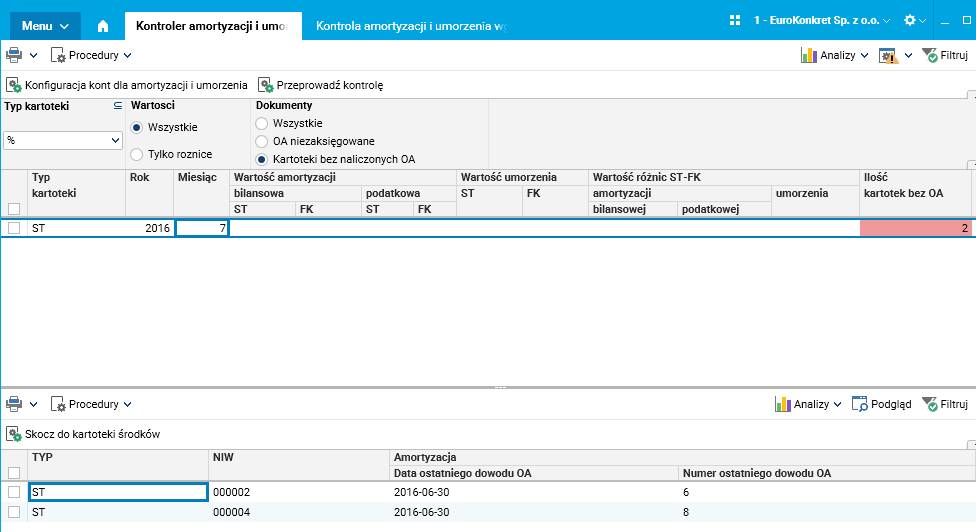Open the EuroKonkret Sp. z o.o. company selector
Viewport: 976px width, 532px height.
pyautogui.click(x=822, y=20)
